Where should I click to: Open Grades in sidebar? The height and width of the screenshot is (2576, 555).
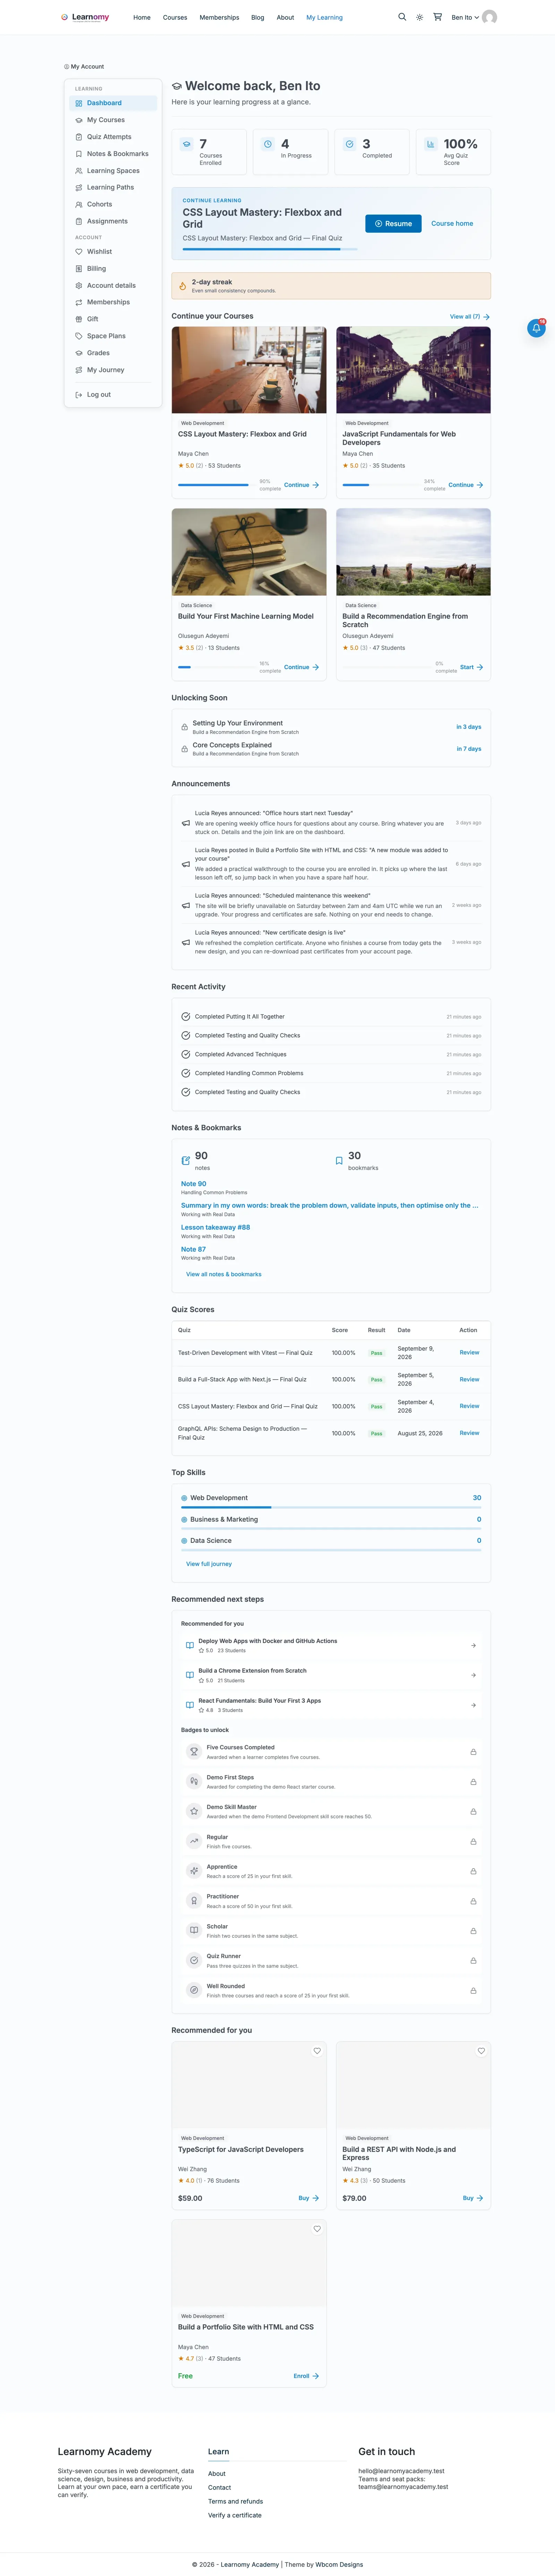point(113,353)
